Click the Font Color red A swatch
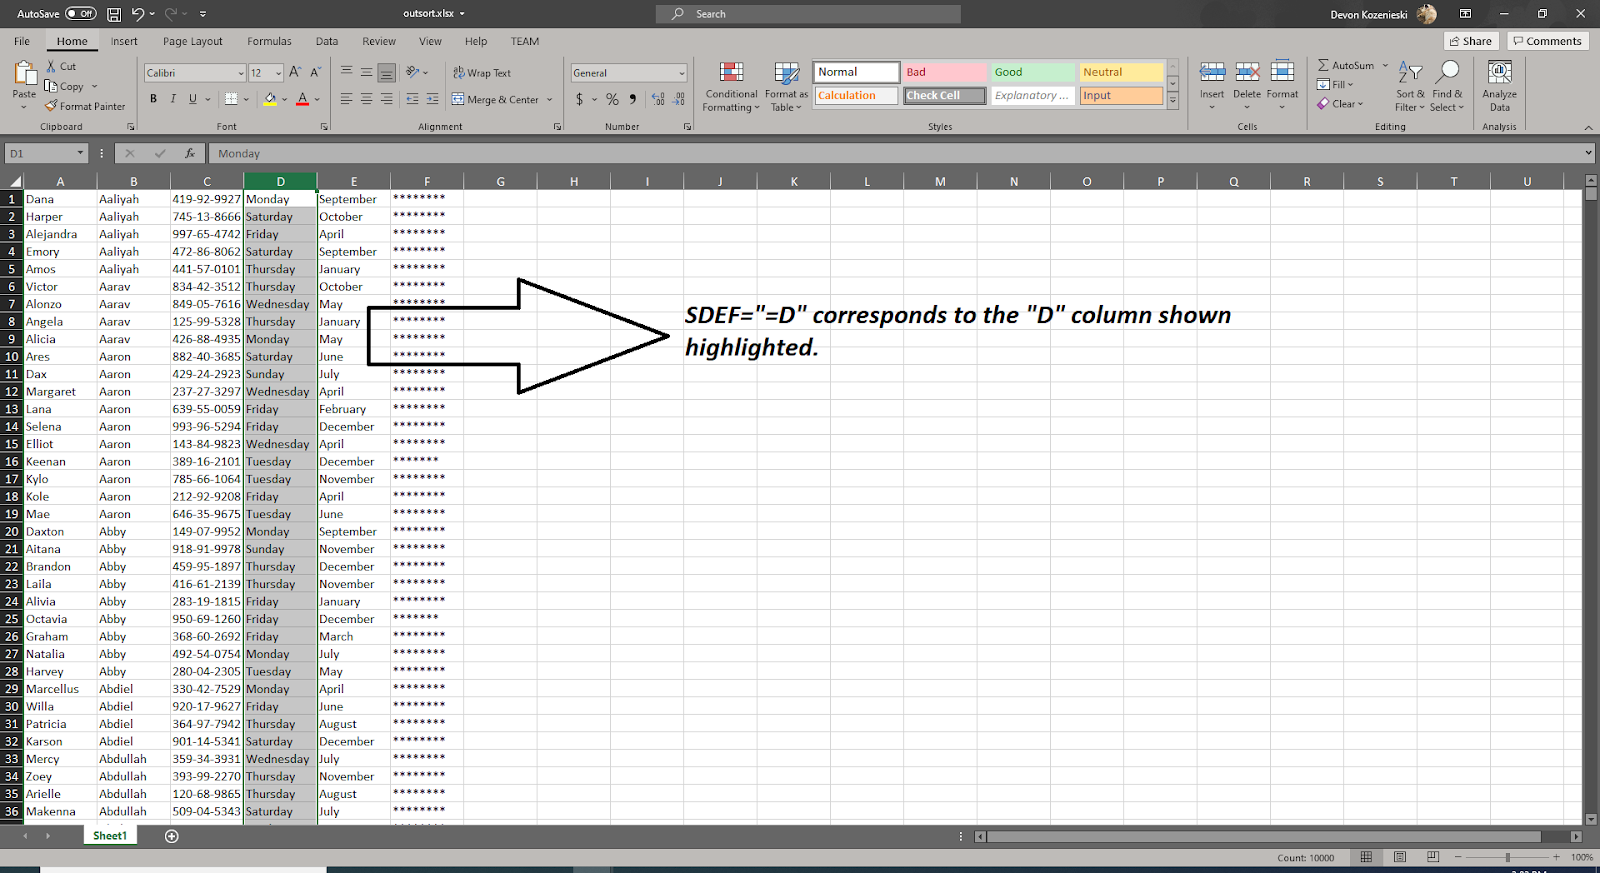Viewport: 1600px width, 873px height. pos(302,99)
